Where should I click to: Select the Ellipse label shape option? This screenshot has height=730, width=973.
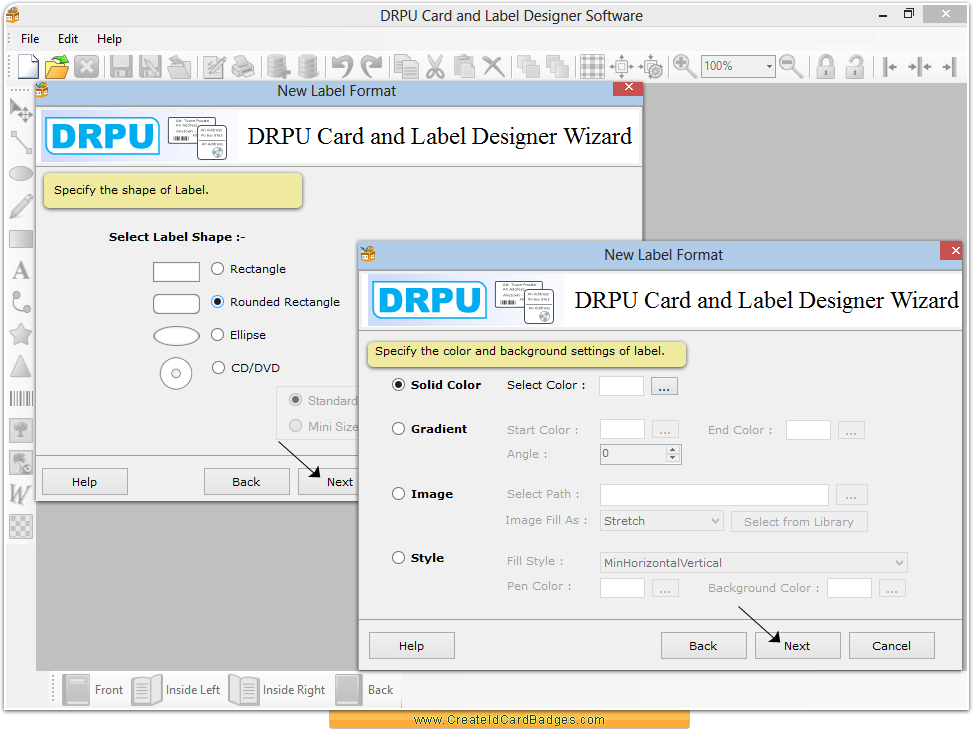217,335
